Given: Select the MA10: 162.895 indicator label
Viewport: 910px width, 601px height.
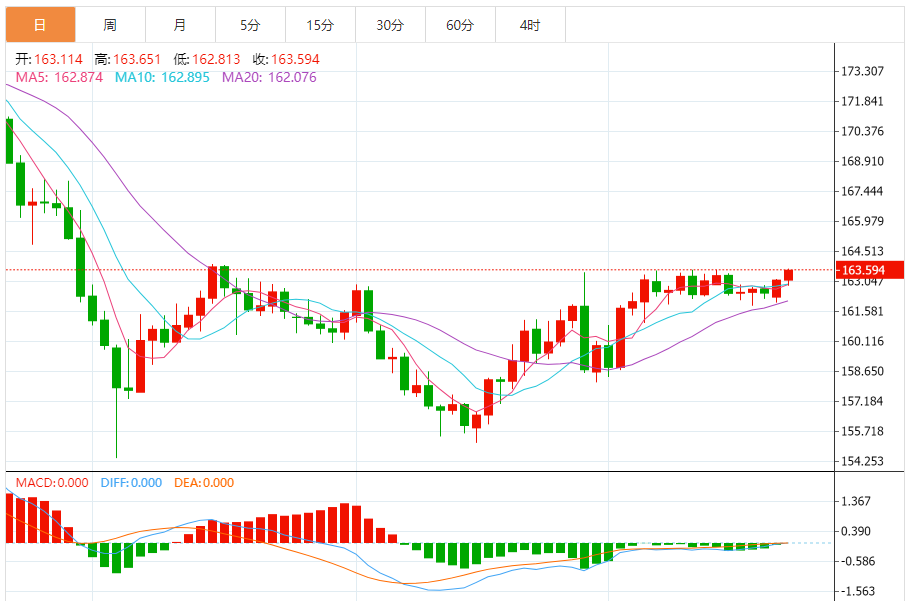Looking at the screenshot, I should click(162, 77).
